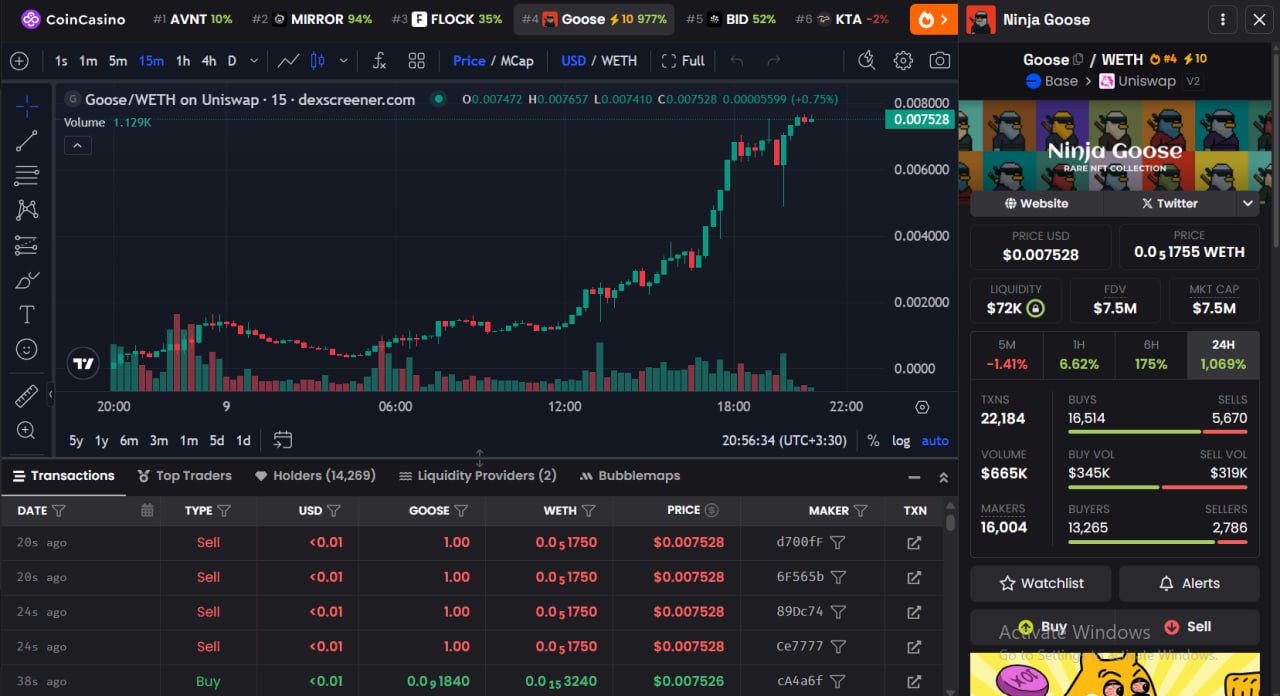Open the Ninja Goose options menu

(1222, 19)
